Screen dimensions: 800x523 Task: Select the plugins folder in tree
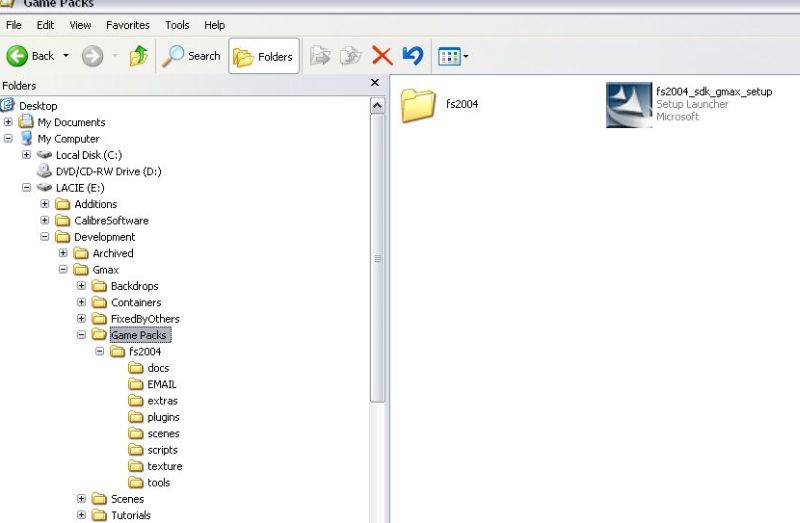pyautogui.click(x=163, y=417)
